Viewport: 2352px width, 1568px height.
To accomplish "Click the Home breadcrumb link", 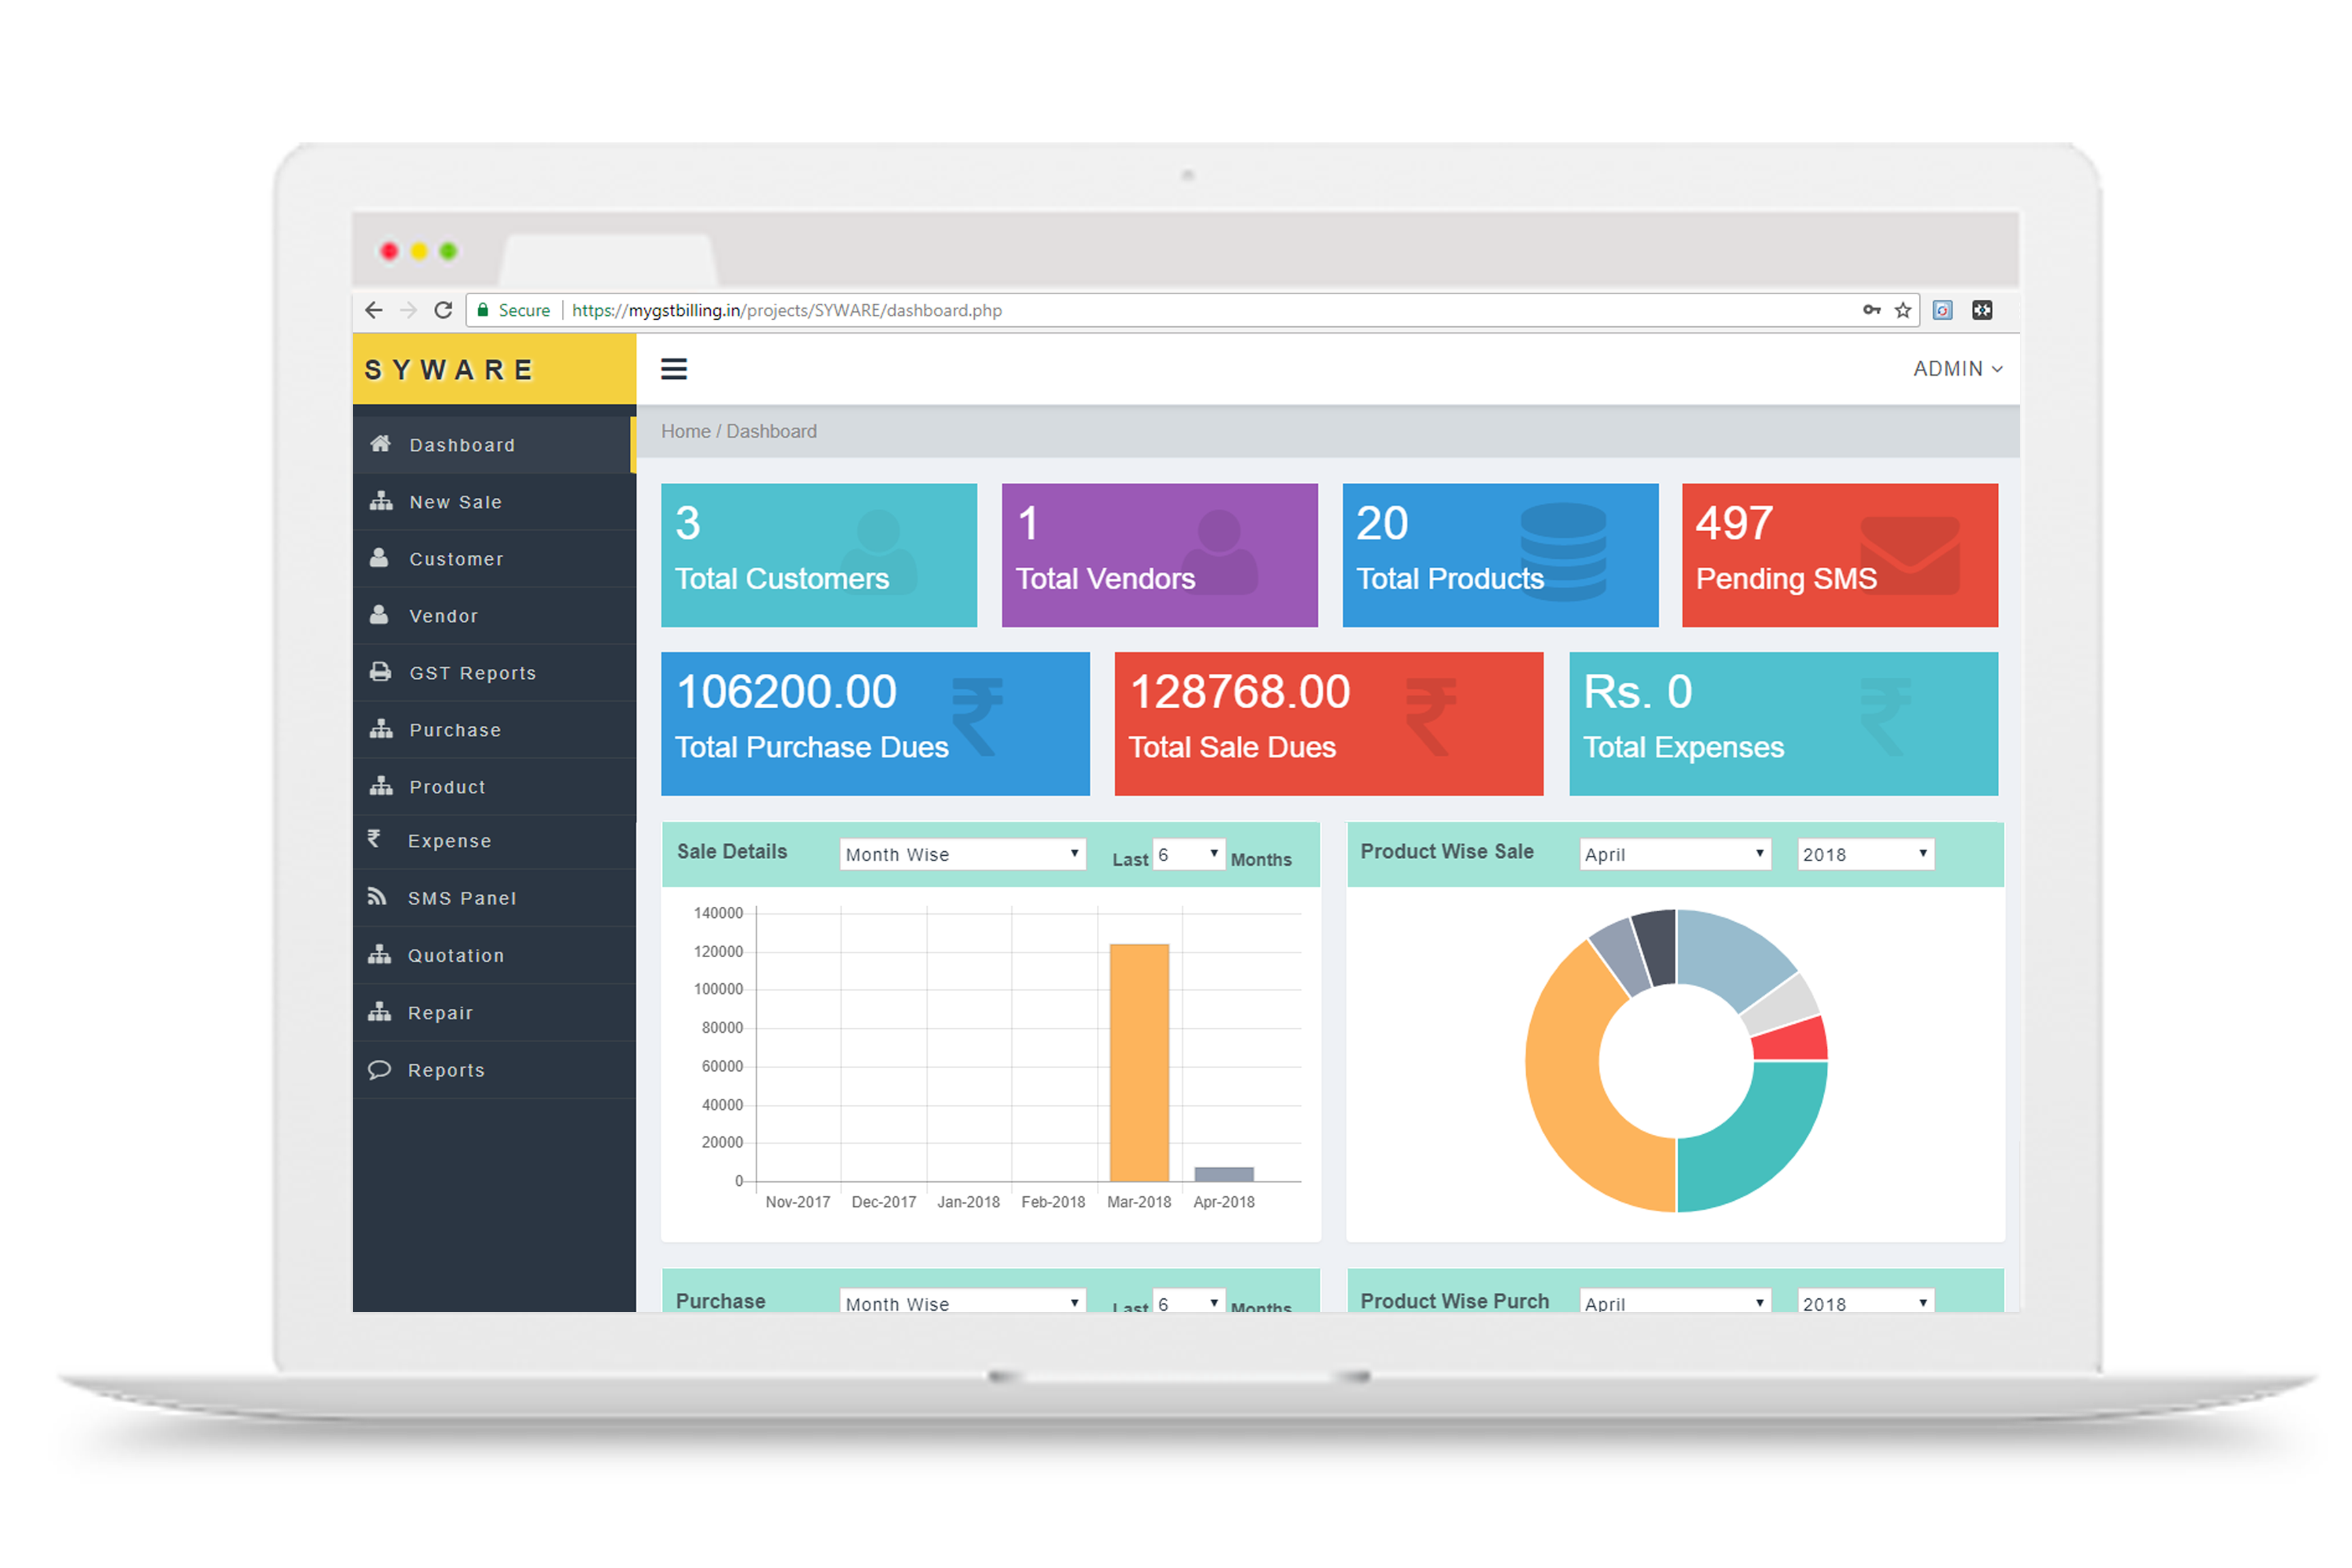I will coord(685,431).
